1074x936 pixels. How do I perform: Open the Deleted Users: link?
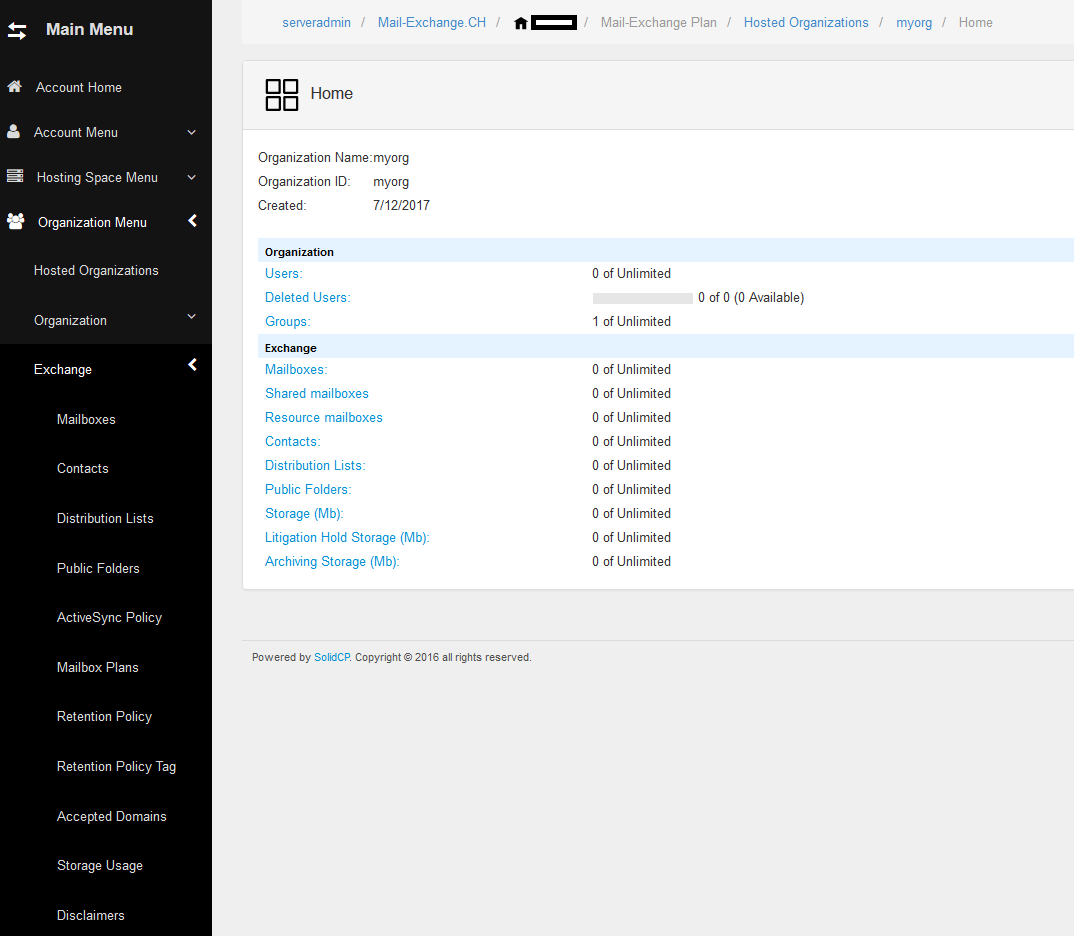[x=308, y=297]
